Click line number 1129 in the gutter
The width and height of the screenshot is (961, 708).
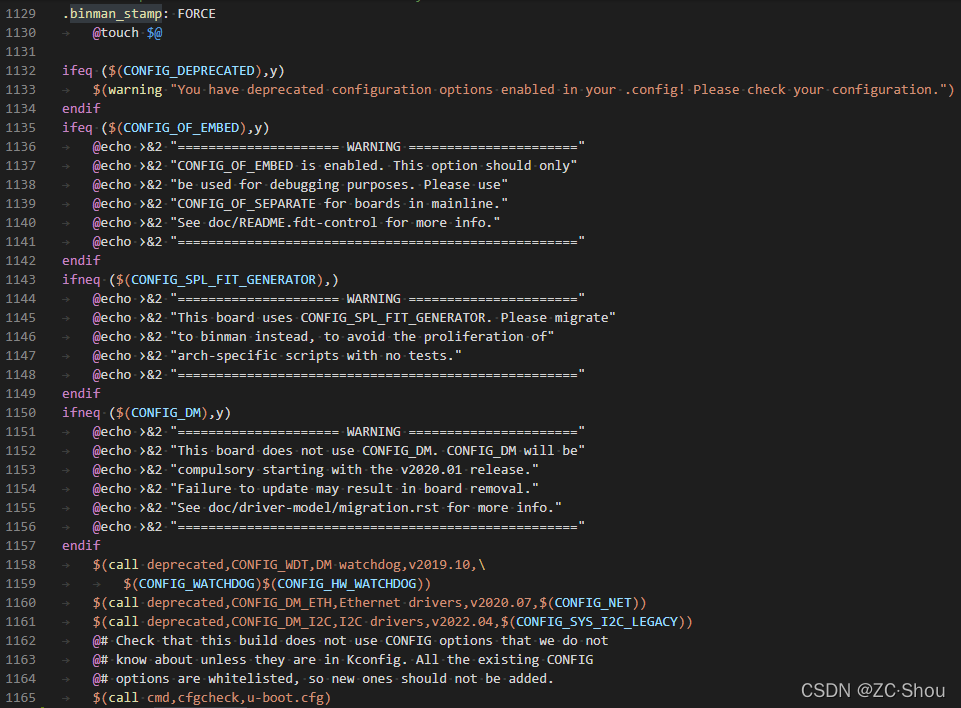[x=20, y=13]
